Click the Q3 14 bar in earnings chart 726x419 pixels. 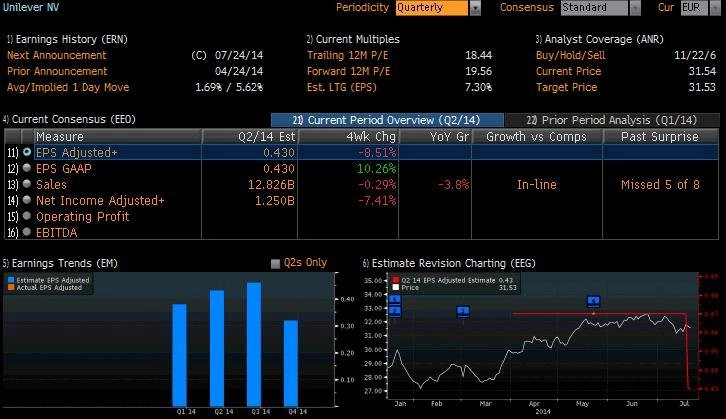click(x=254, y=344)
